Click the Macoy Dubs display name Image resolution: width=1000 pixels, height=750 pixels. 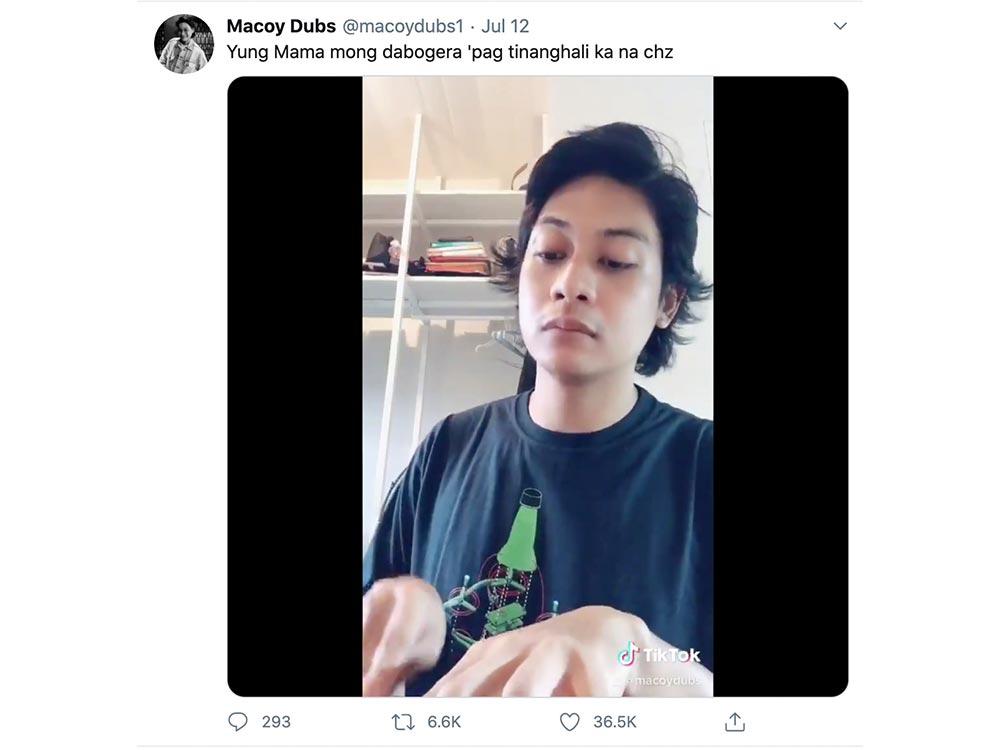point(281,26)
